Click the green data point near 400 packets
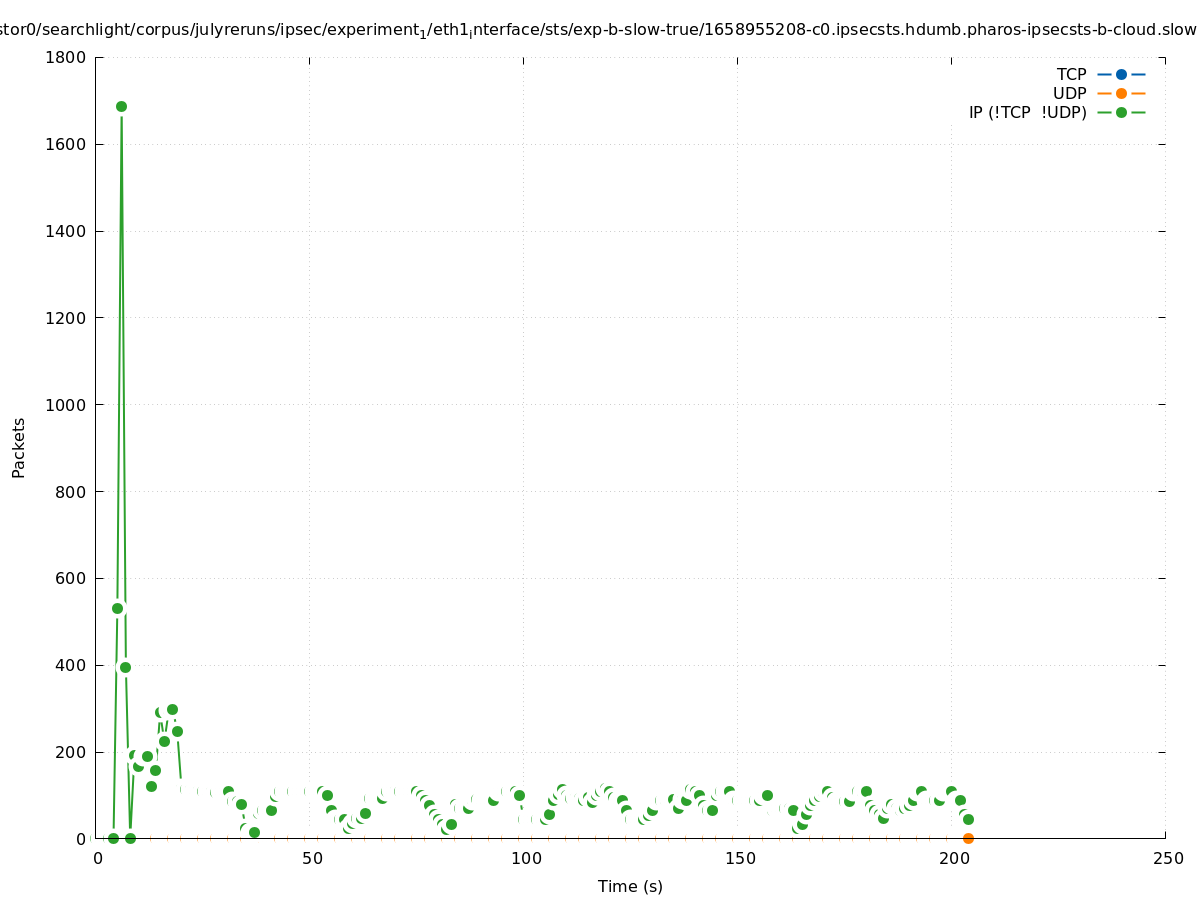1197x900 pixels. tap(125, 667)
